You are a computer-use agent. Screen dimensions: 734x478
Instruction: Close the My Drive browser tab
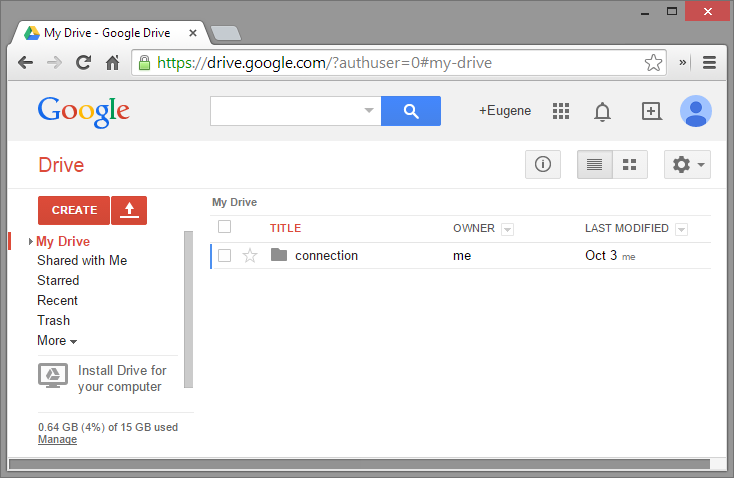pos(192,33)
